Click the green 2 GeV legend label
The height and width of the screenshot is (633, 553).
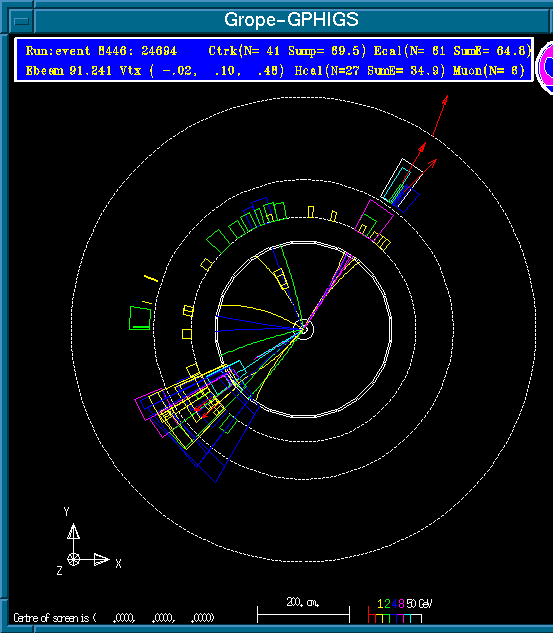tap(388, 604)
